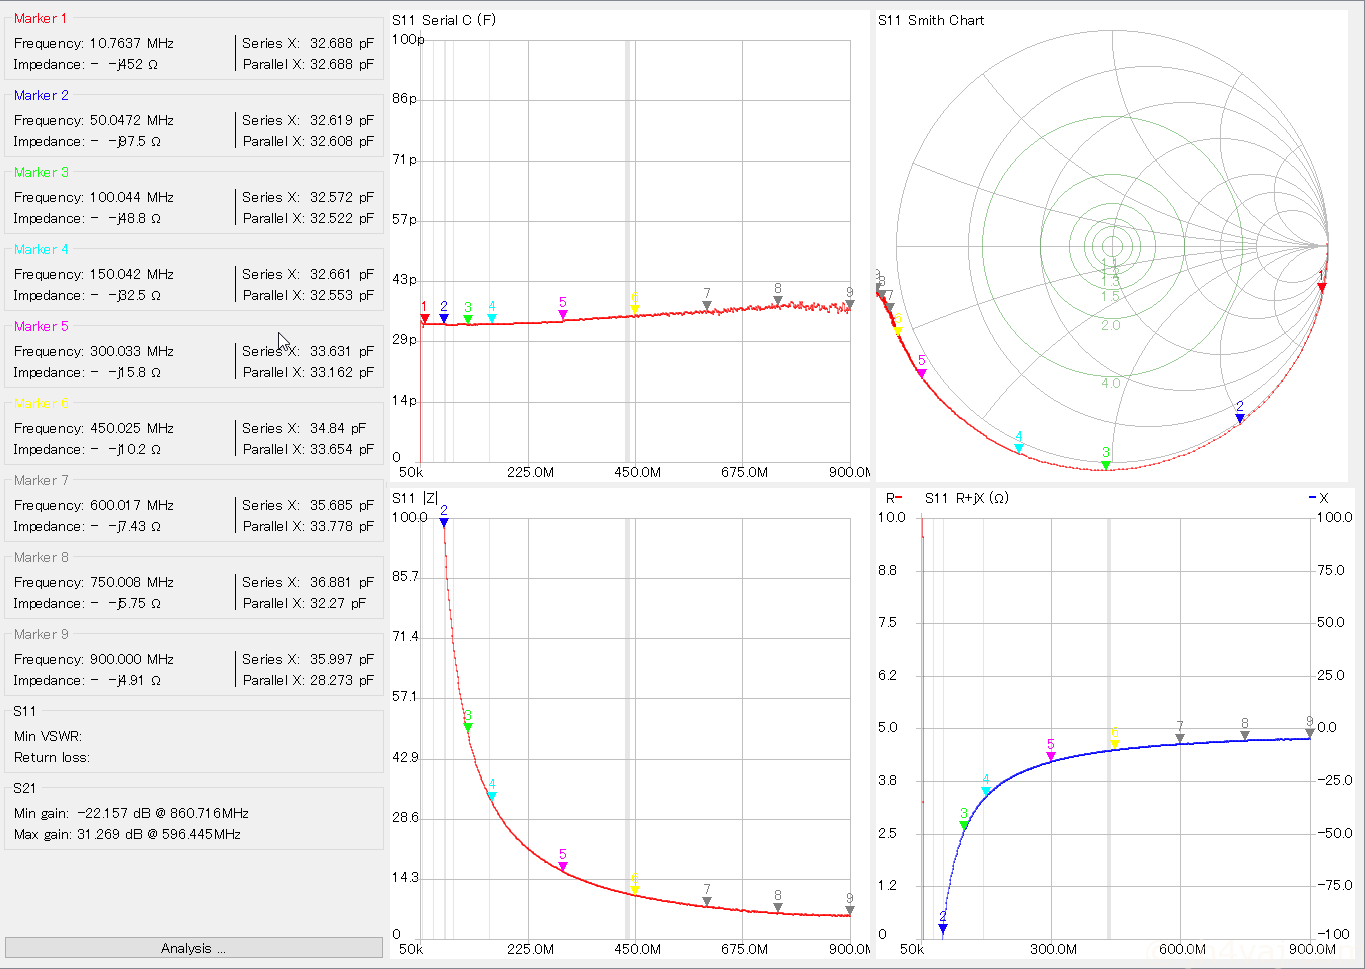Click the red Marker 1 heading
1365x969 pixels.
pos(41,18)
